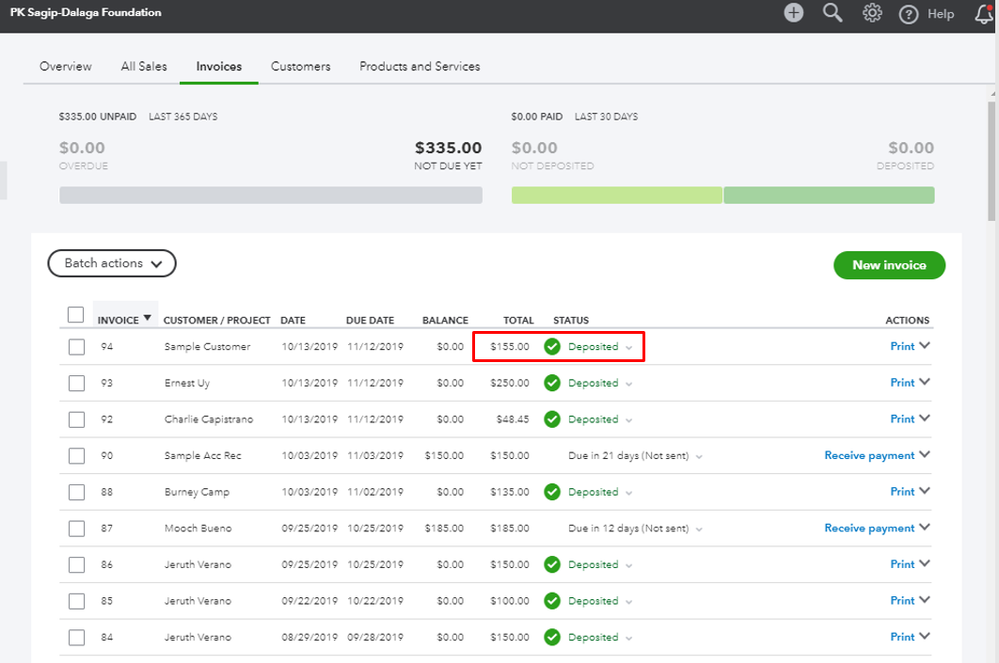Tick the select-all checkbox in table header
Viewport: 999px width, 663px height.
tap(76, 315)
